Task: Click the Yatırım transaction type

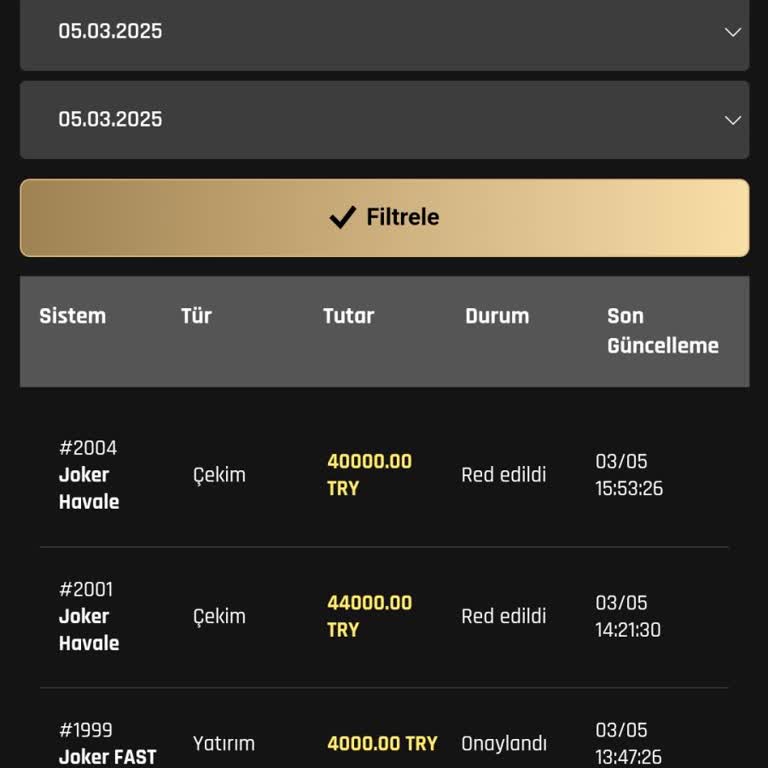Action: pos(224,744)
